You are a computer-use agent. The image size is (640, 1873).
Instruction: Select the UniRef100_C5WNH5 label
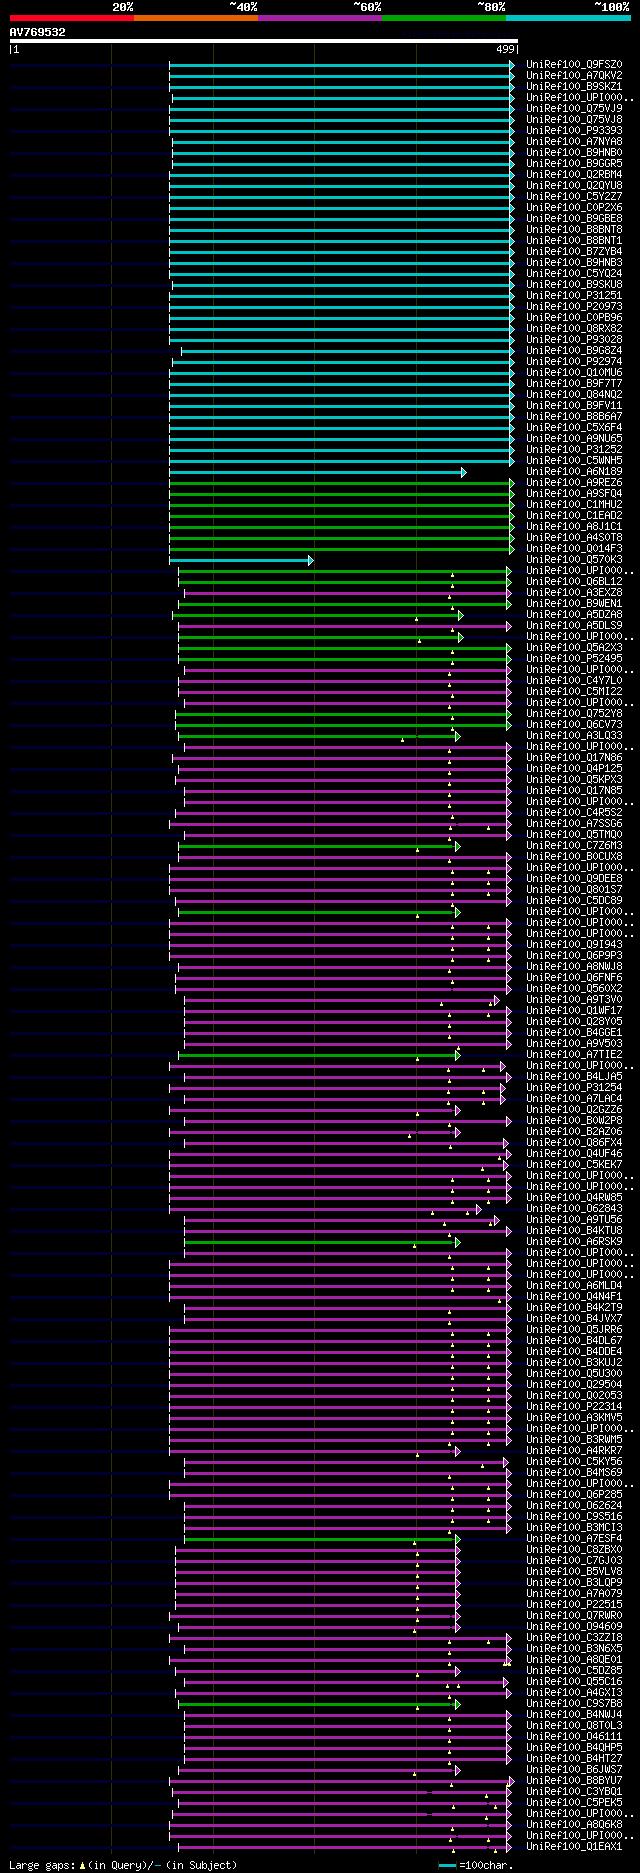point(574,461)
